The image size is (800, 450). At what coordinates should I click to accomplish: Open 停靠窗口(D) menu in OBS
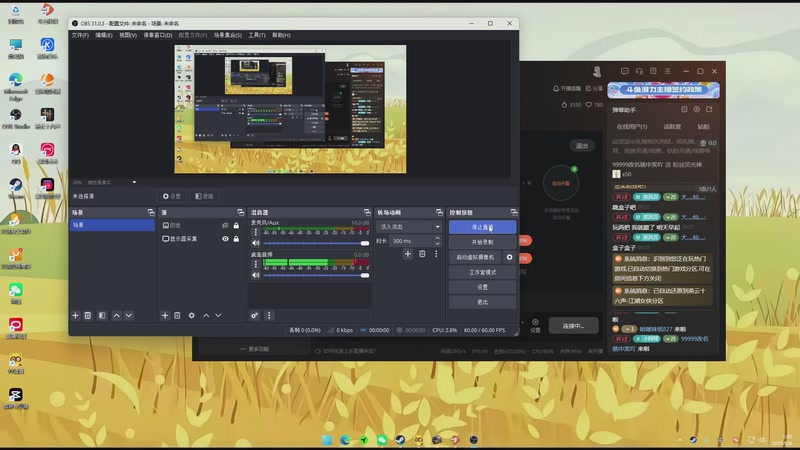(x=158, y=35)
